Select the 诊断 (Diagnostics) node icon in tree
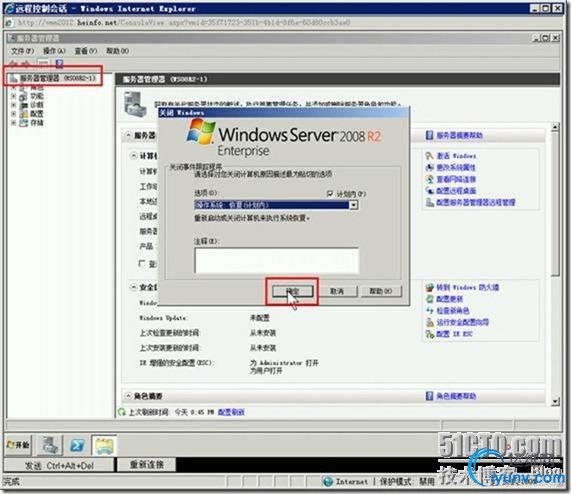This screenshot has width=571, height=494. pos(23,105)
